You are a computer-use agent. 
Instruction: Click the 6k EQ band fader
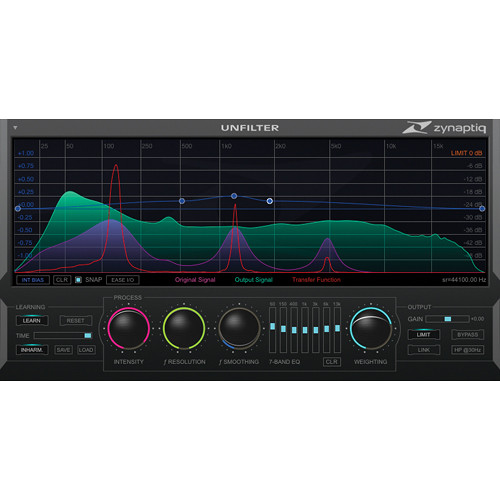pos(327,329)
